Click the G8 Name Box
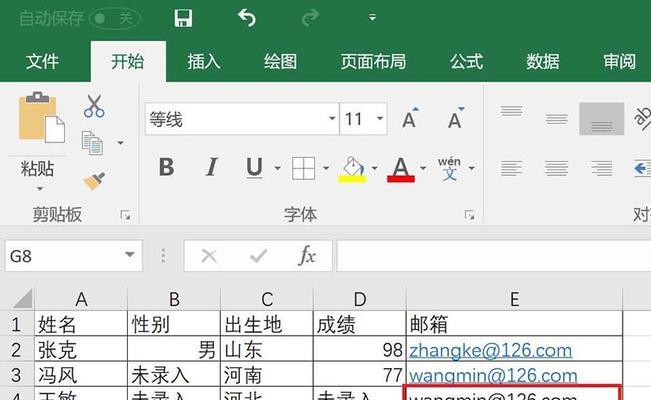The height and width of the screenshot is (400, 651). [64, 256]
